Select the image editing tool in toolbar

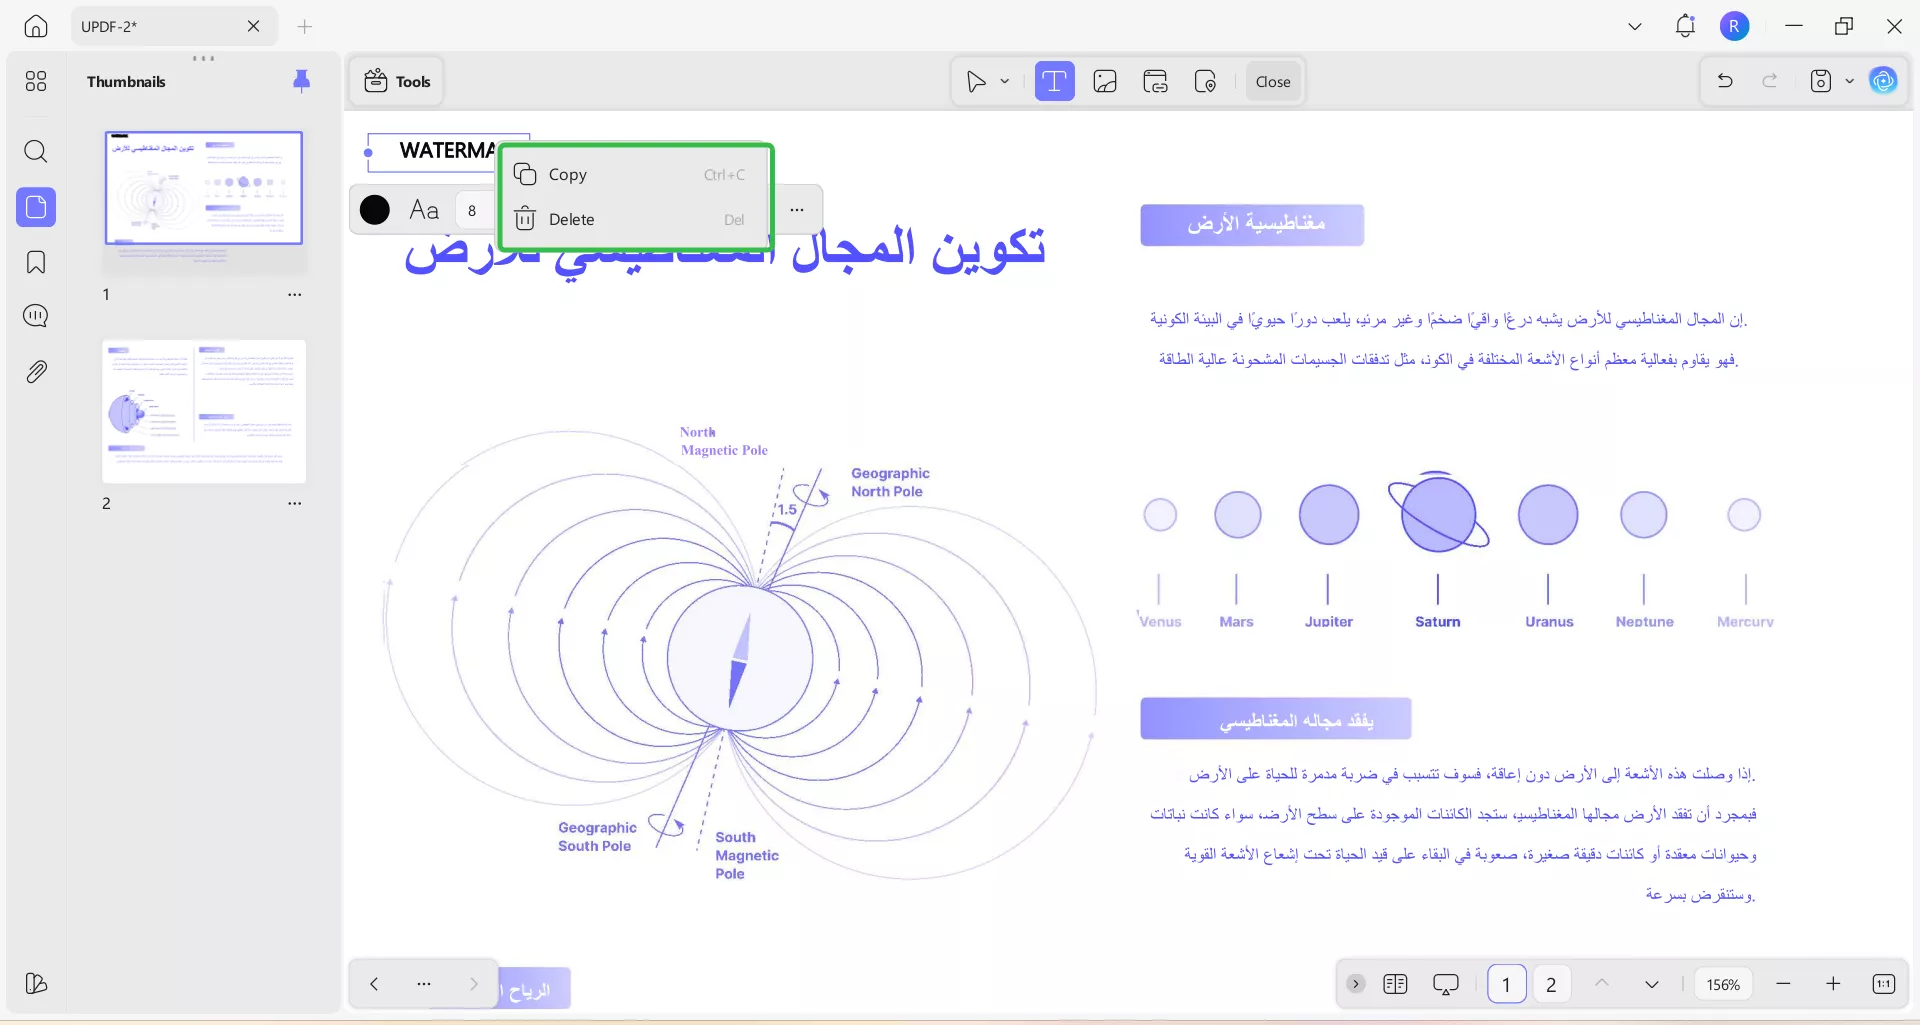click(1105, 81)
